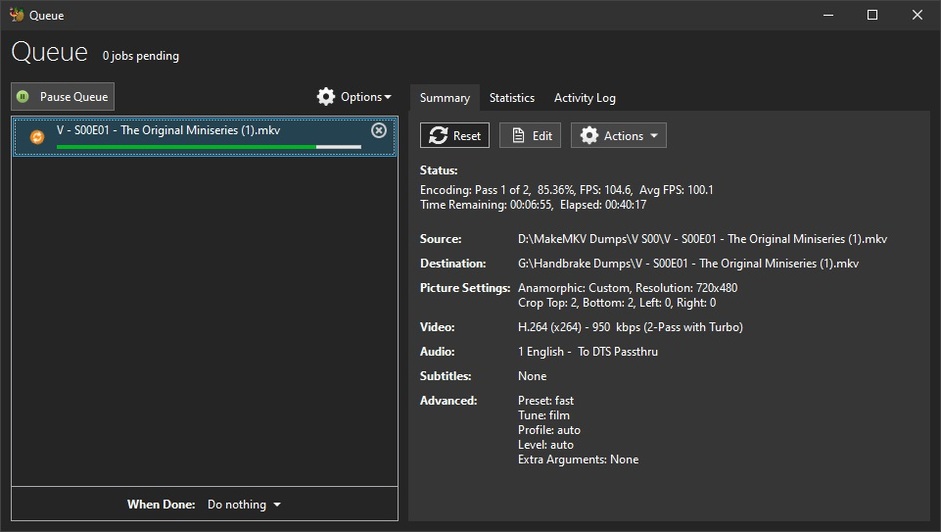Screen dimensions: 941x532
Task: Show the Activity Log tab
Action: [x=585, y=98]
